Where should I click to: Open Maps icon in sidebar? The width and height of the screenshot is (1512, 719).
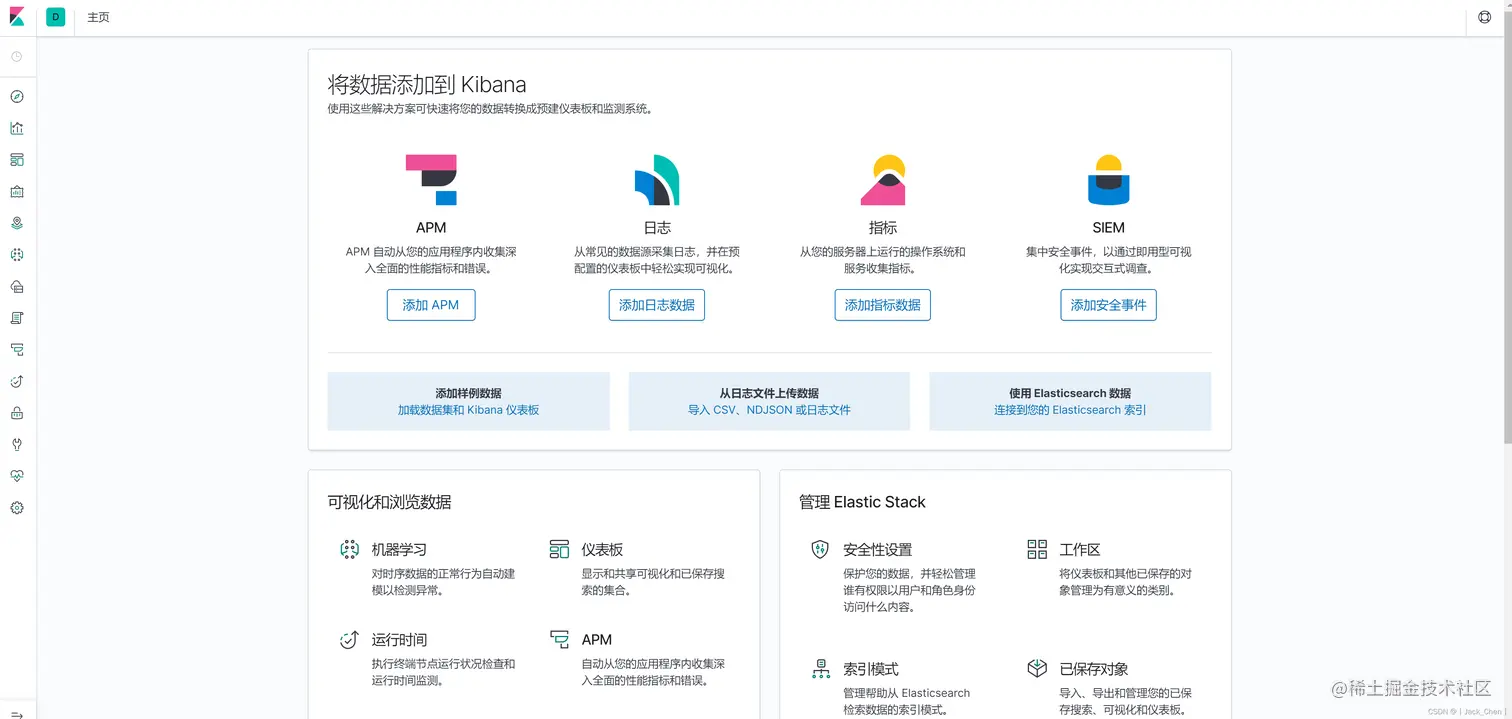coord(17,223)
